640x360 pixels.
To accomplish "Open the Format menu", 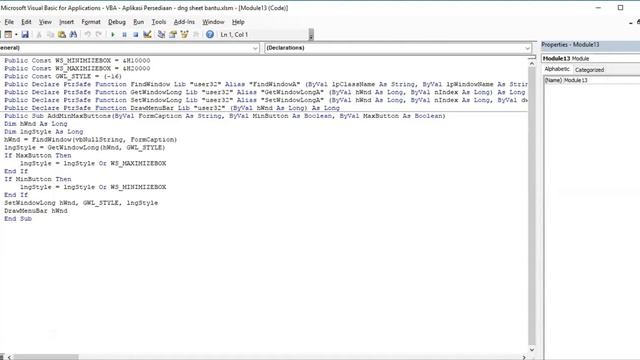I will [91, 22].
